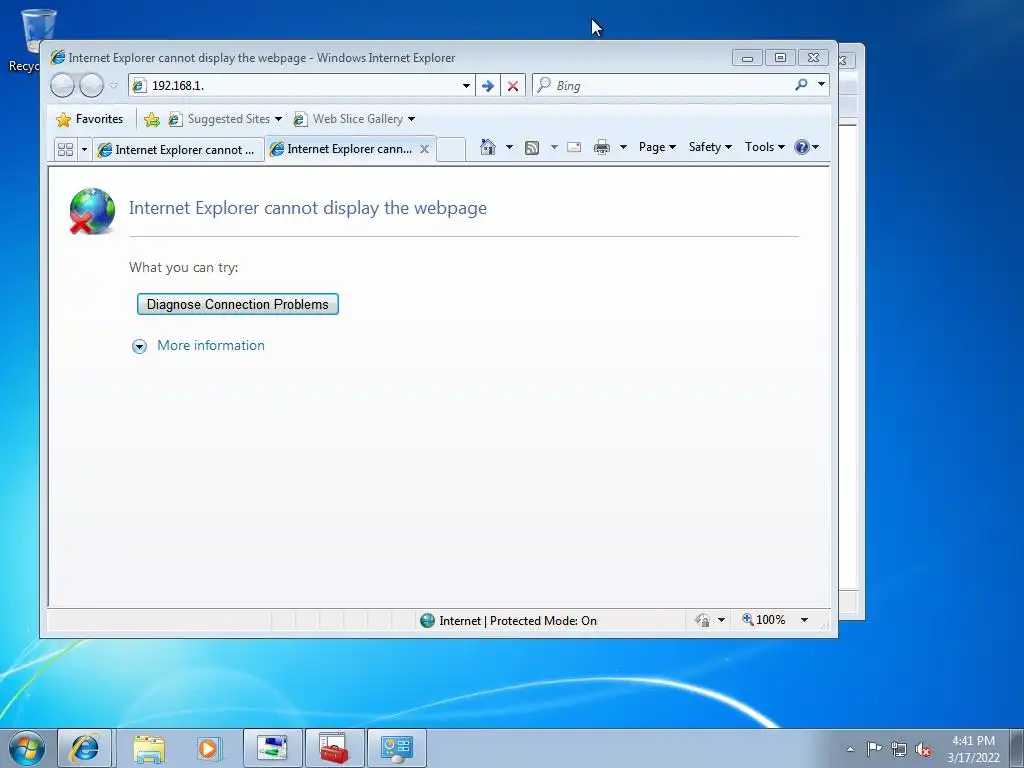Click the network tray icon
The height and width of the screenshot is (768, 1024).
(x=899, y=749)
